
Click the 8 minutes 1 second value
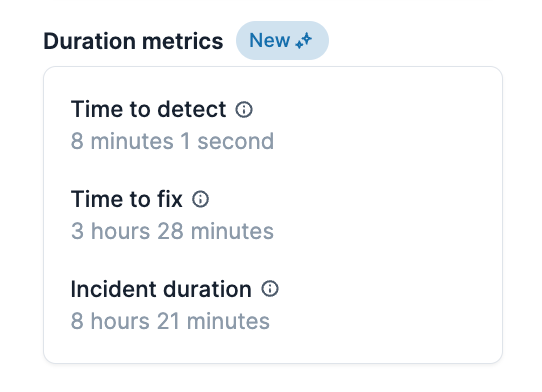pyautogui.click(x=172, y=141)
